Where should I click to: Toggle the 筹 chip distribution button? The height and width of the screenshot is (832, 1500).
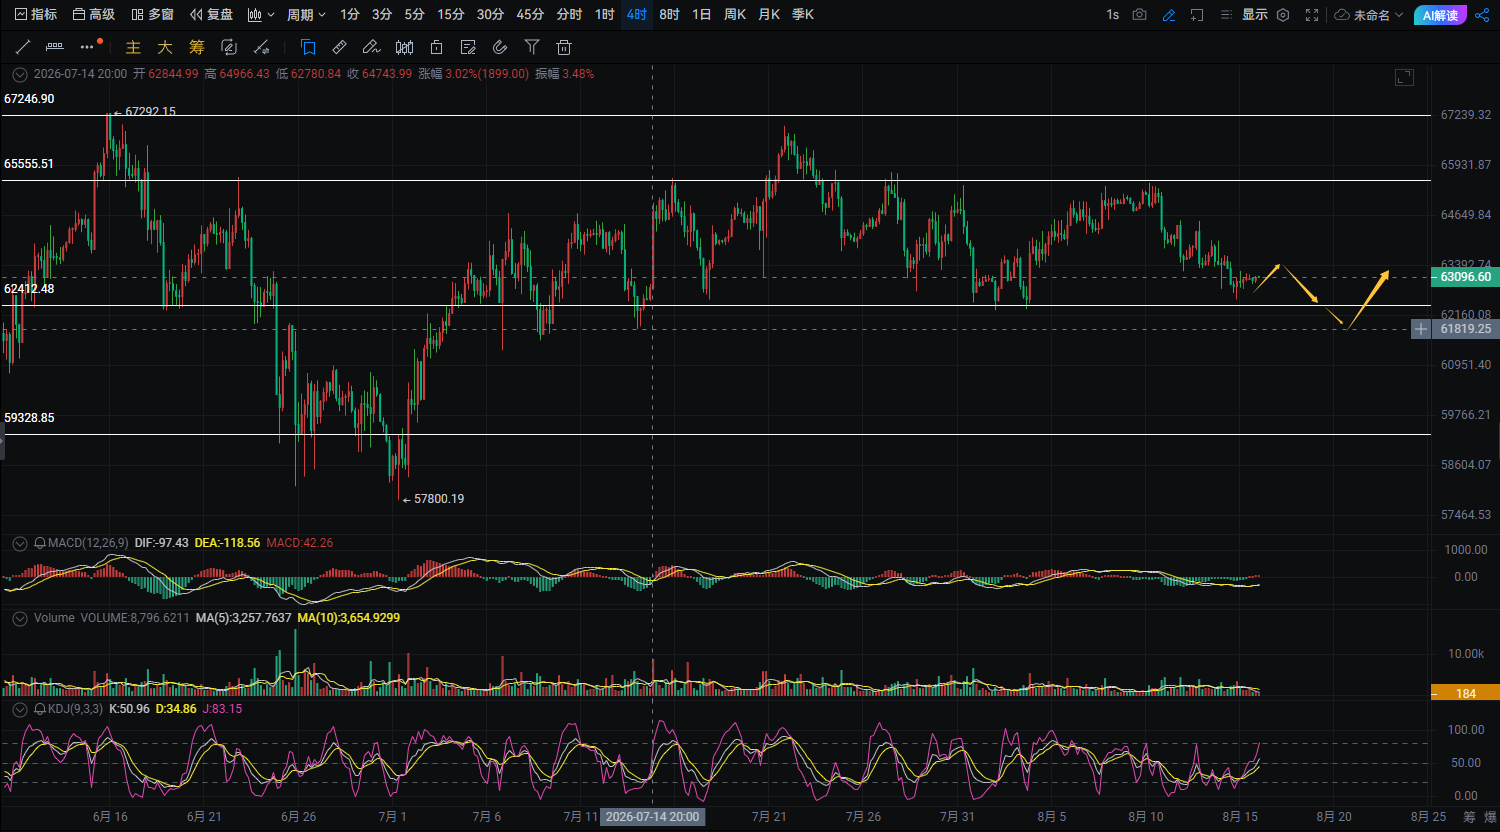click(x=197, y=47)
